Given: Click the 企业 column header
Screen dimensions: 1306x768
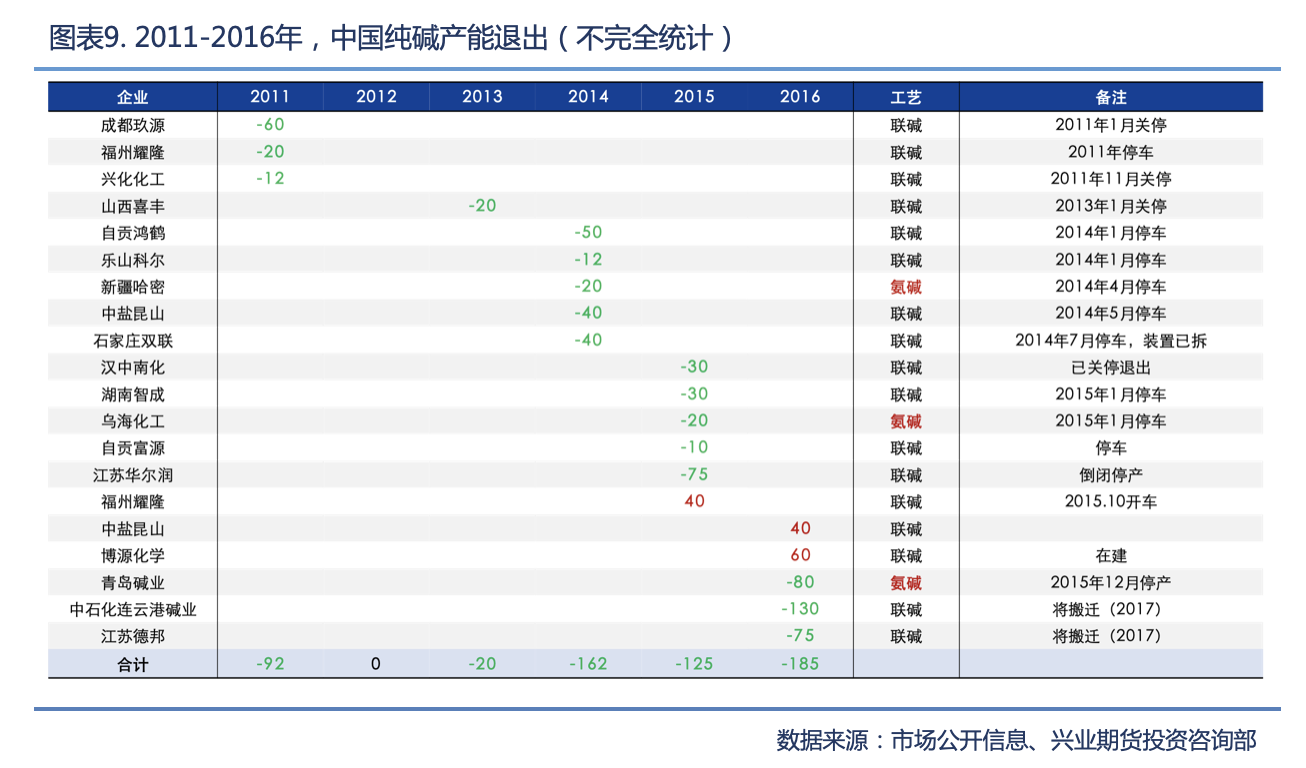Looking at the screenshot, I should pyautogui.click(x=132, y=97).
